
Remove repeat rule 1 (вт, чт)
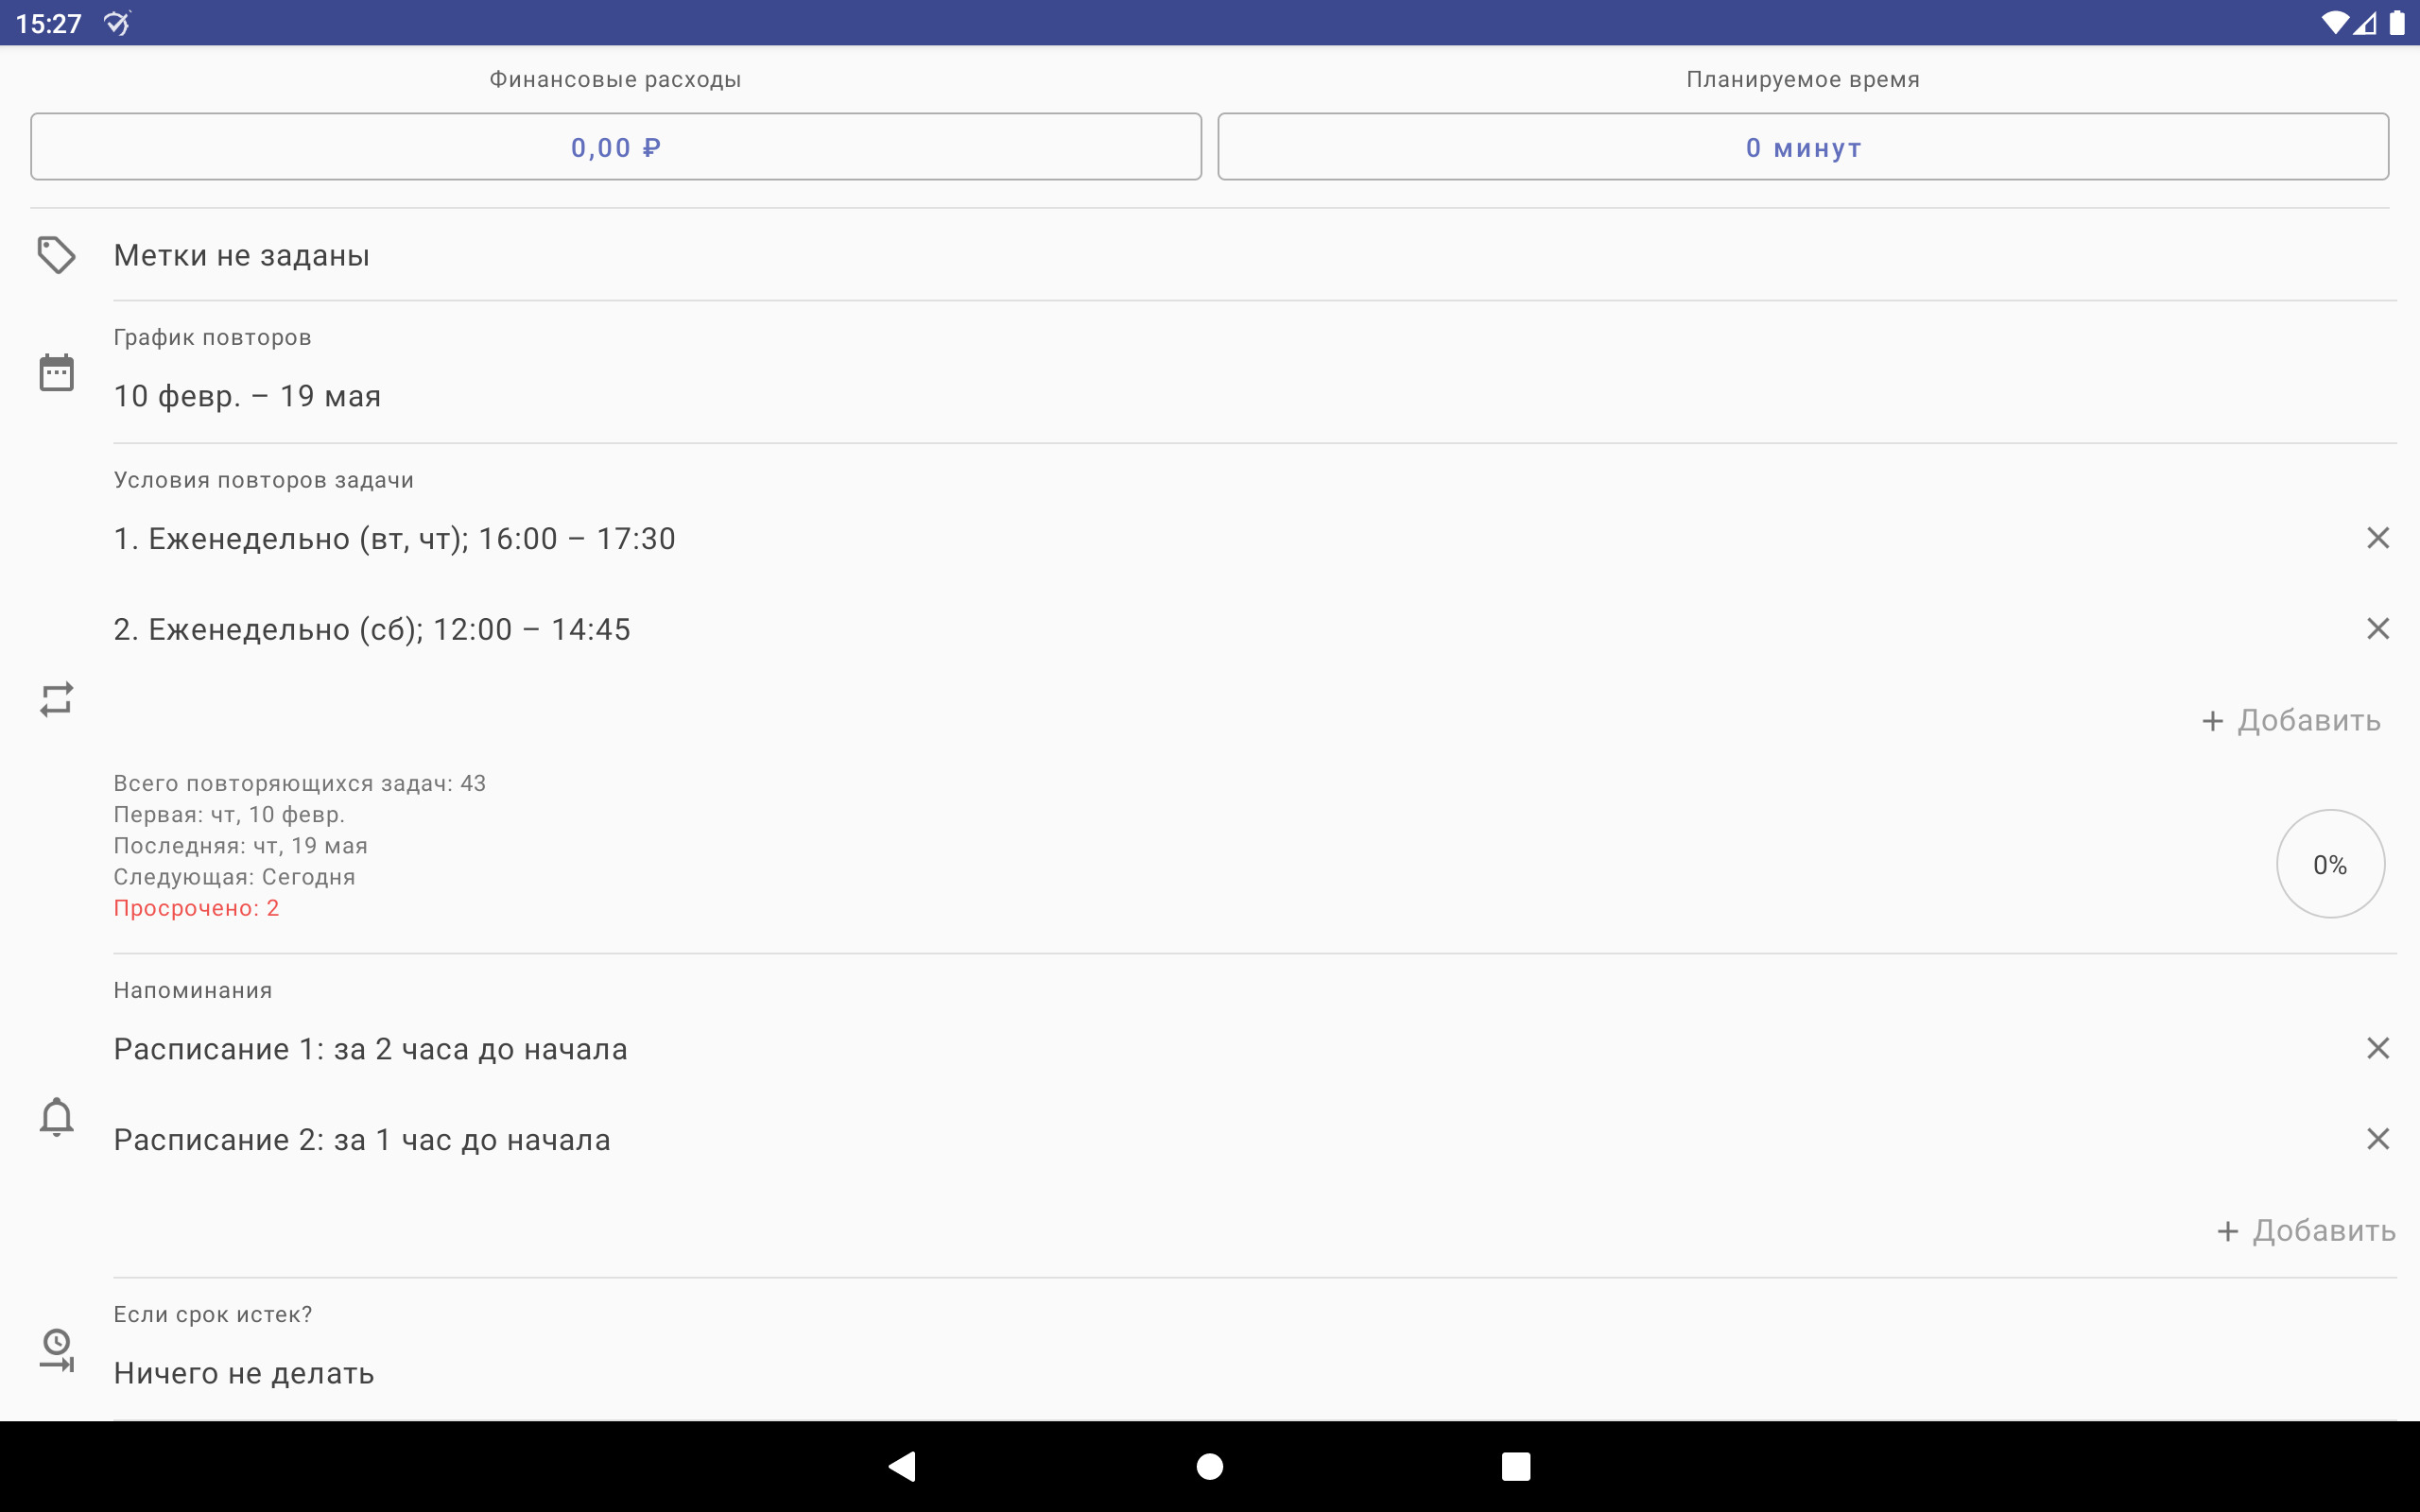coord(2377,538)
